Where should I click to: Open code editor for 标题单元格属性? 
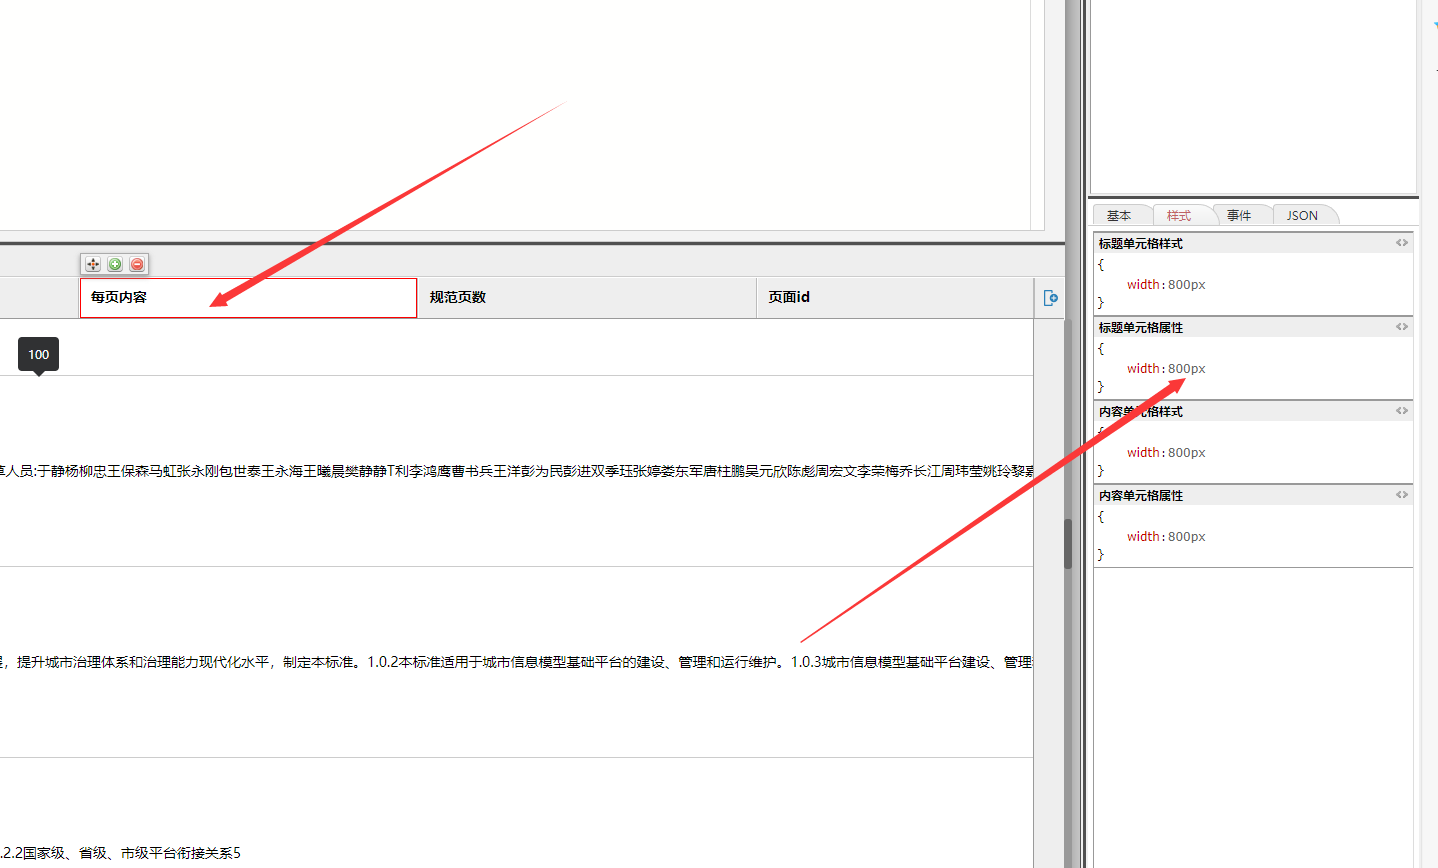click(1402, 327)
